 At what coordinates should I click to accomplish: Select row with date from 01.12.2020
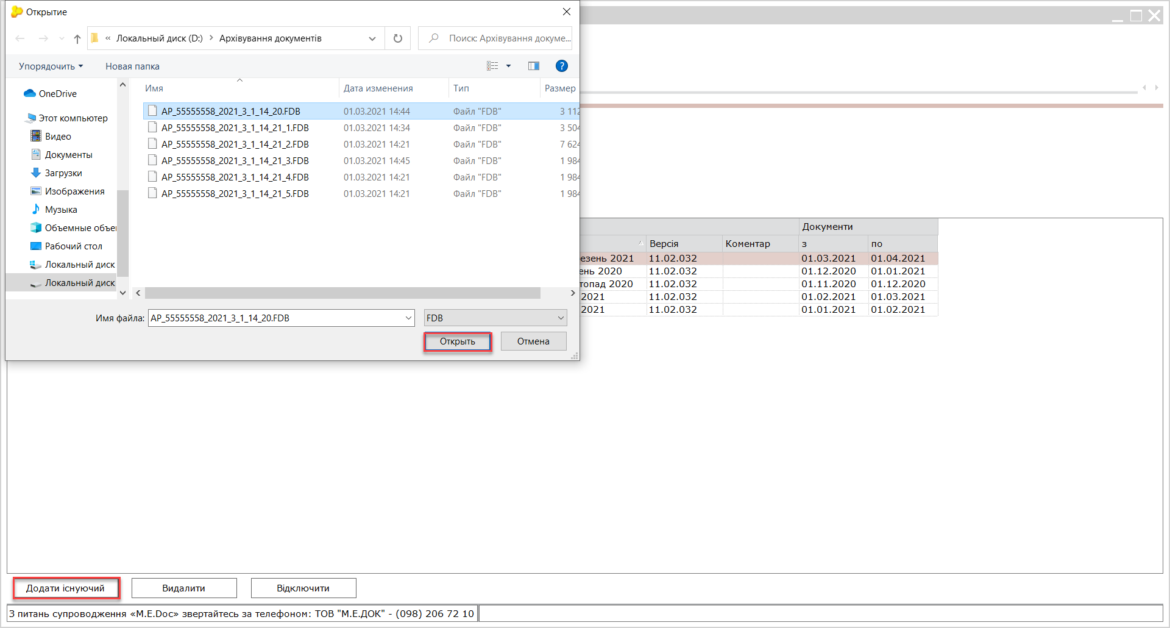coord(758,271)
